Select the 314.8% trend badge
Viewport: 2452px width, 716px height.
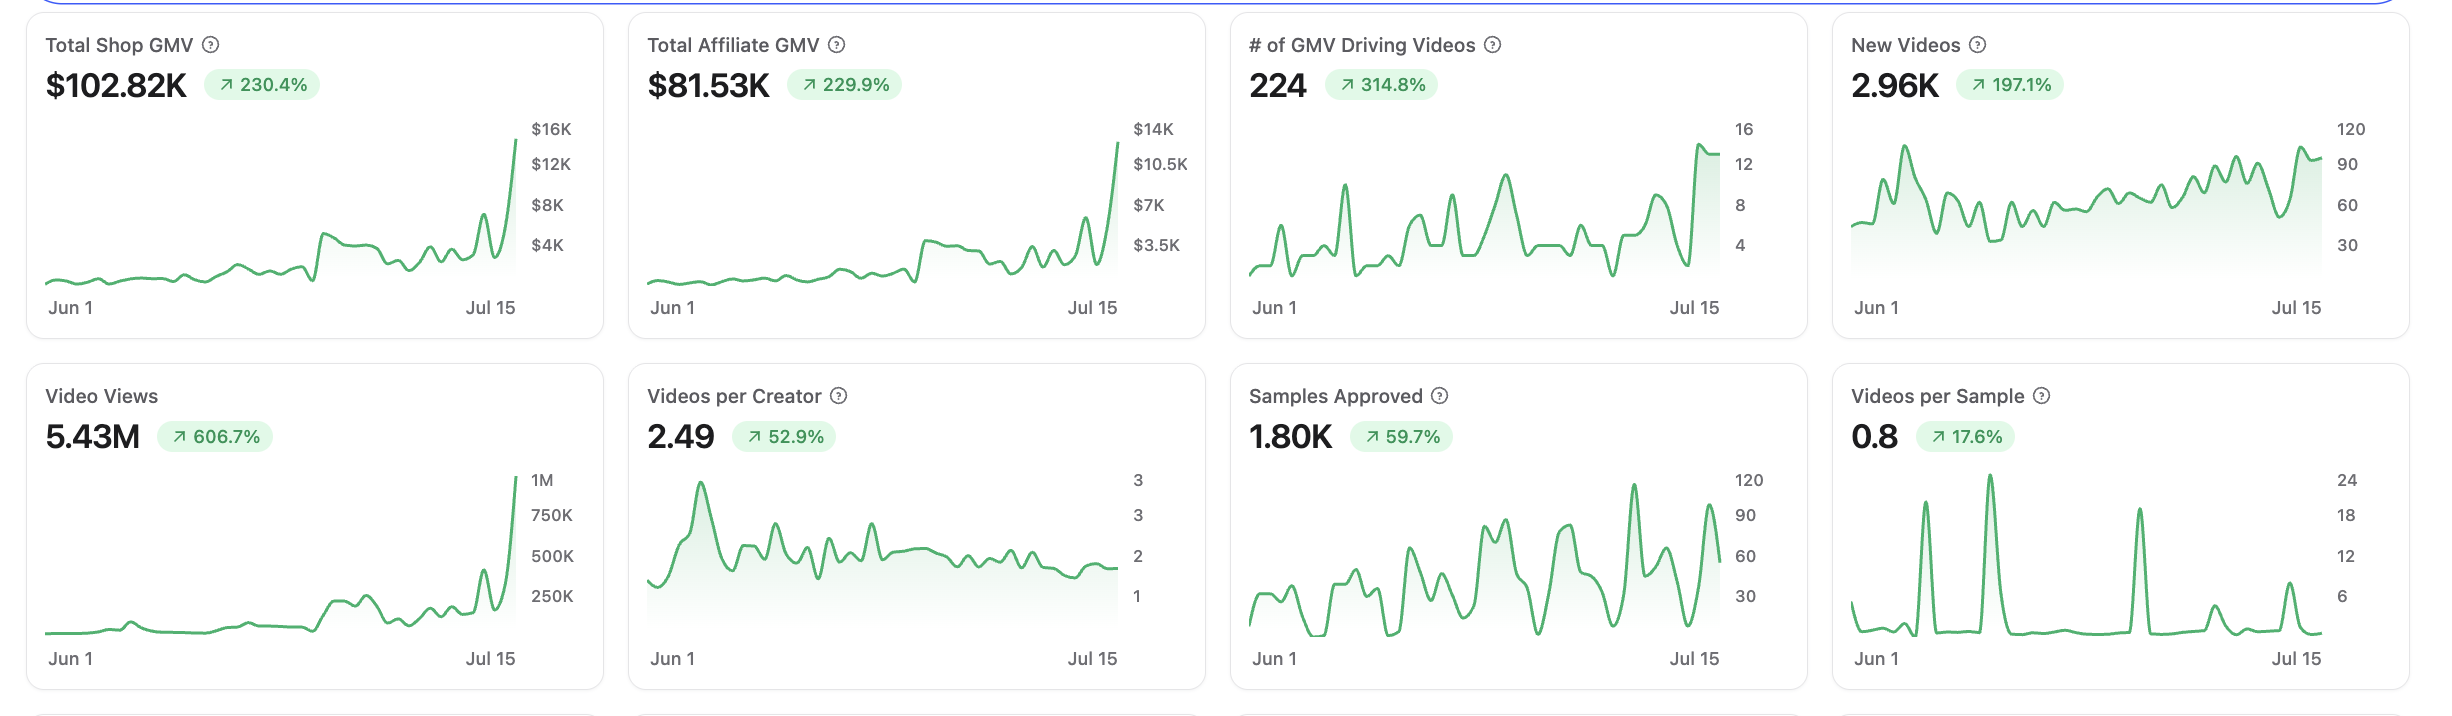tap(1382, 85)
